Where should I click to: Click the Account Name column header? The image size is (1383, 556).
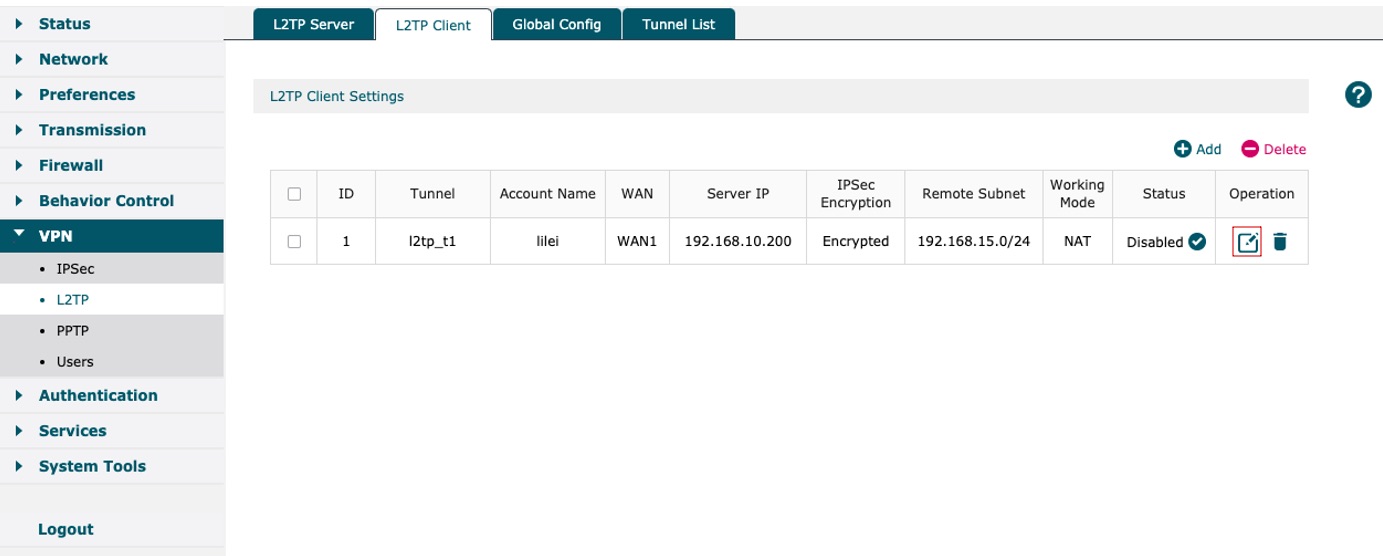pos(548,194)
